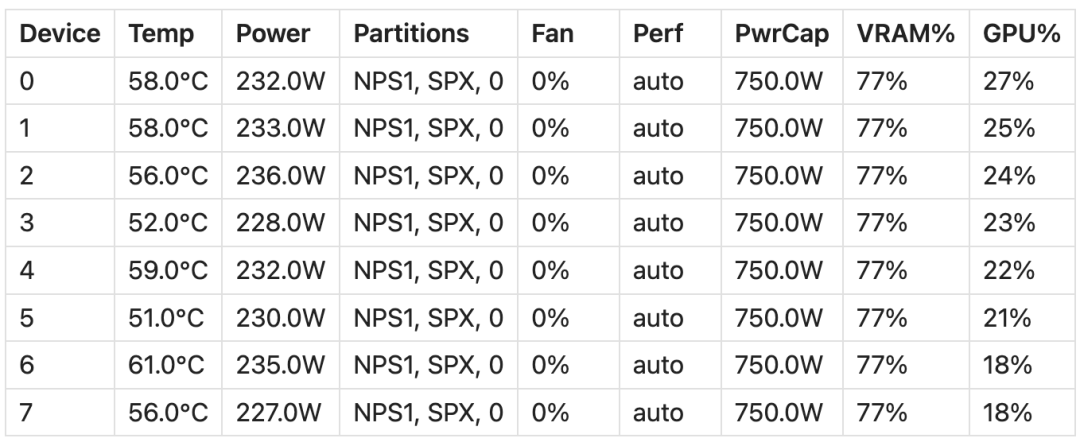Click the Fan column header
This screenshot has height=442, width=1080.
(568, 33)
